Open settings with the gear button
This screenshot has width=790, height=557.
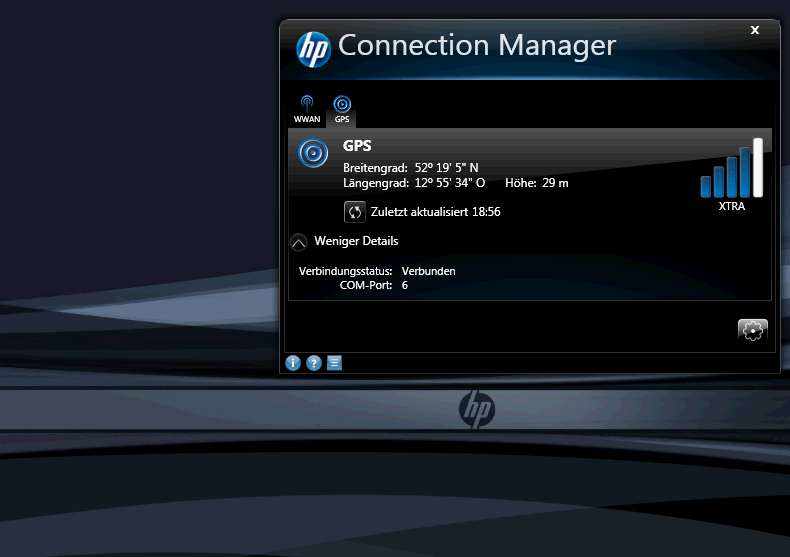coord(753,330)
